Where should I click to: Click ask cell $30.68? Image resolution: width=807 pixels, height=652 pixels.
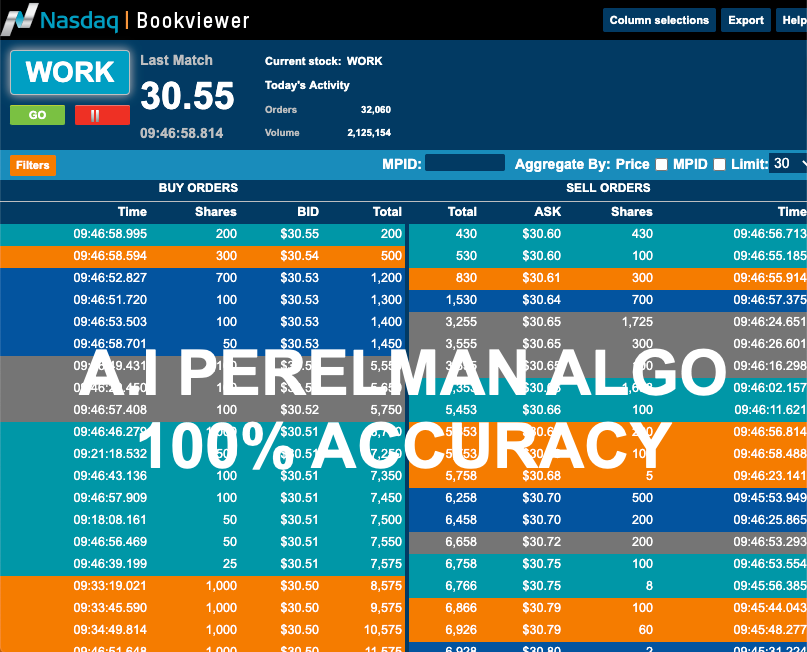pos(541,476)
